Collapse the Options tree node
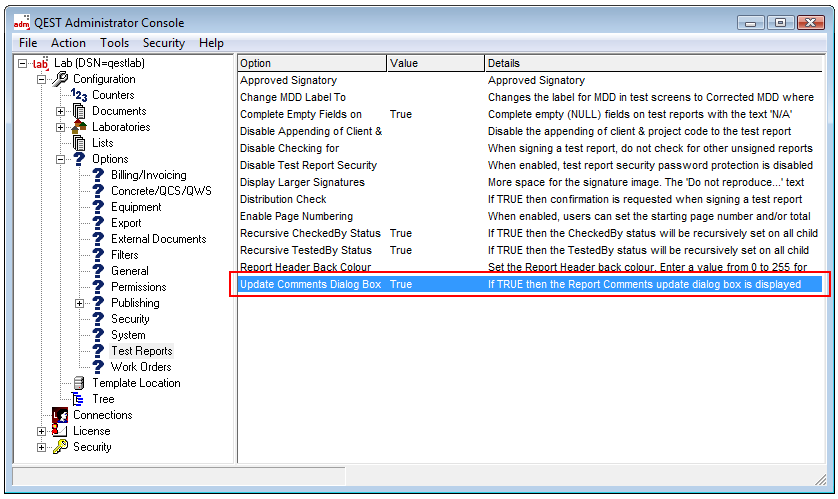This screenshot has height=499, width=838. click(x=61, y=159)
